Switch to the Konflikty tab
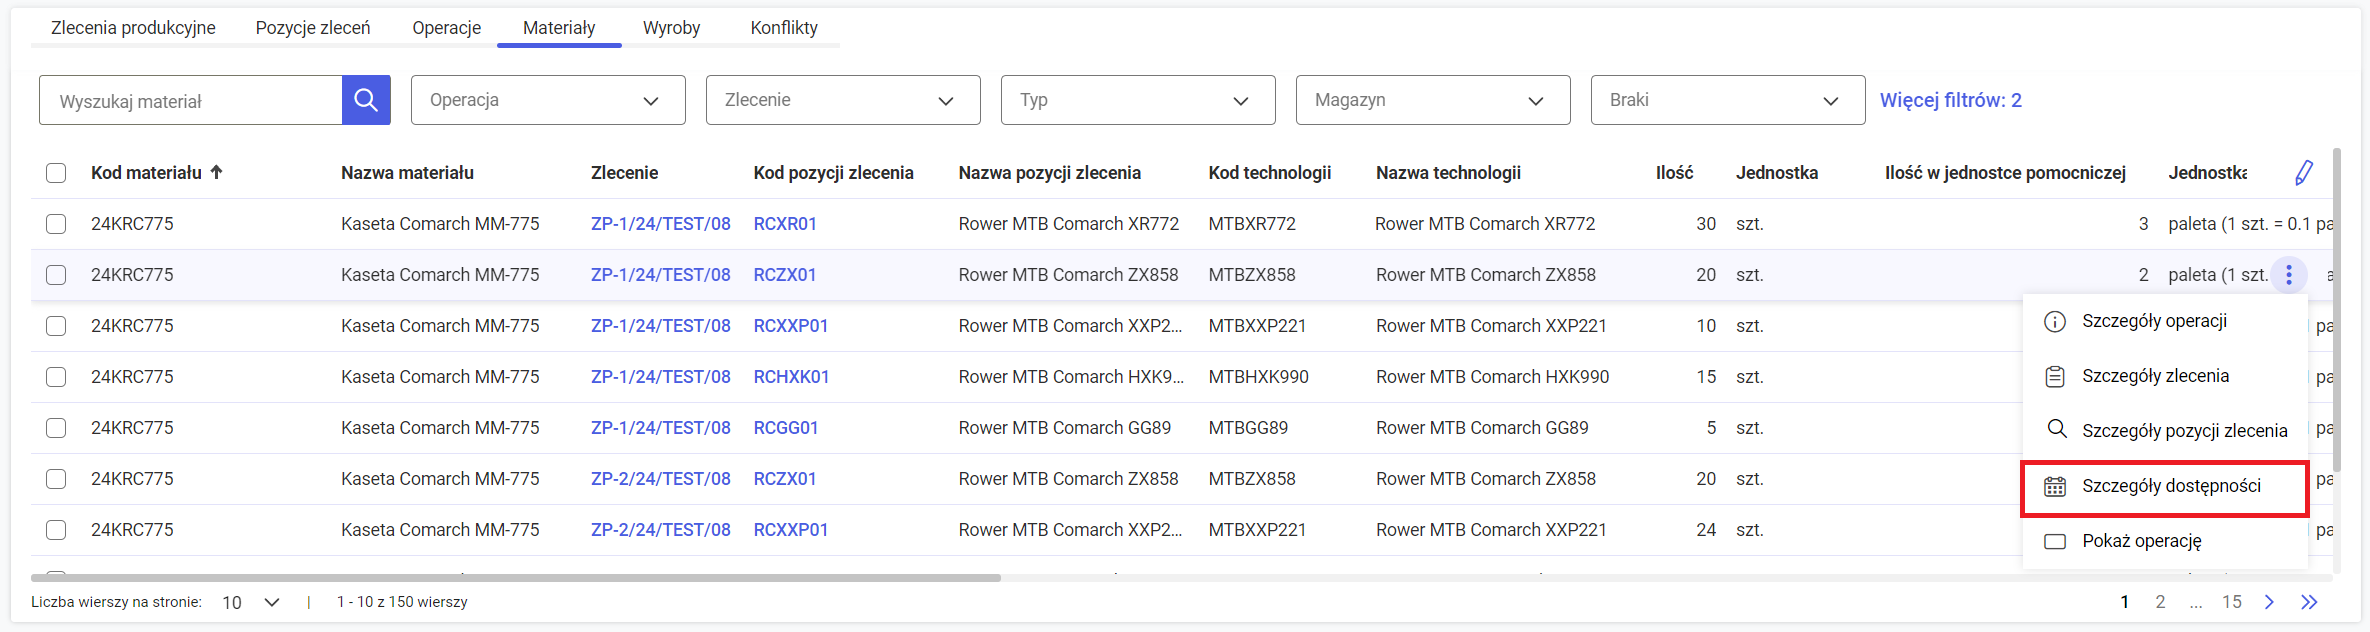 click(x=784, y=28)
